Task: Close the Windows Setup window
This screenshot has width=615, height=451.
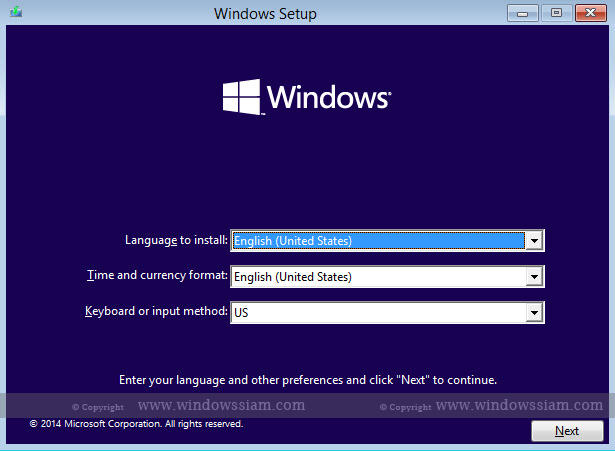Action: click(591, 13)
